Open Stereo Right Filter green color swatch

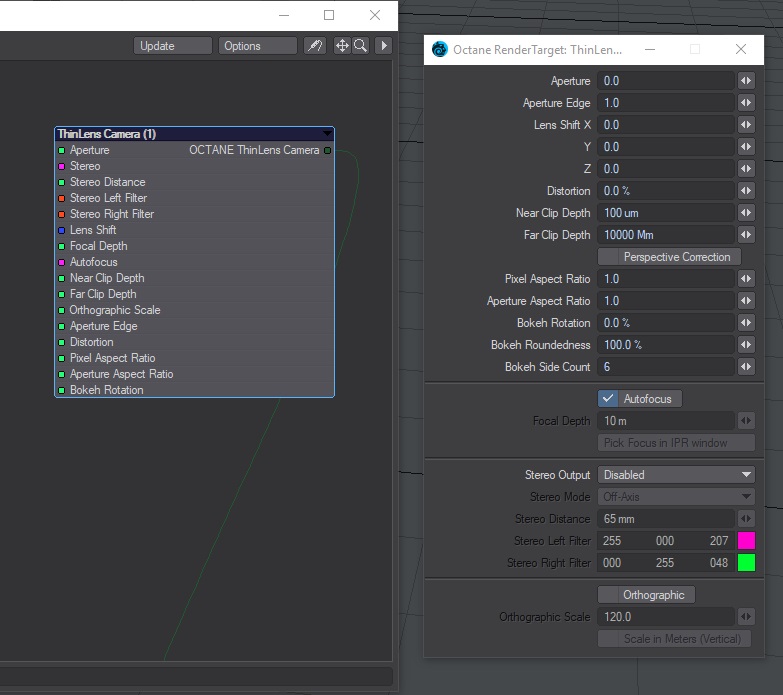click(x=746, y=562)
